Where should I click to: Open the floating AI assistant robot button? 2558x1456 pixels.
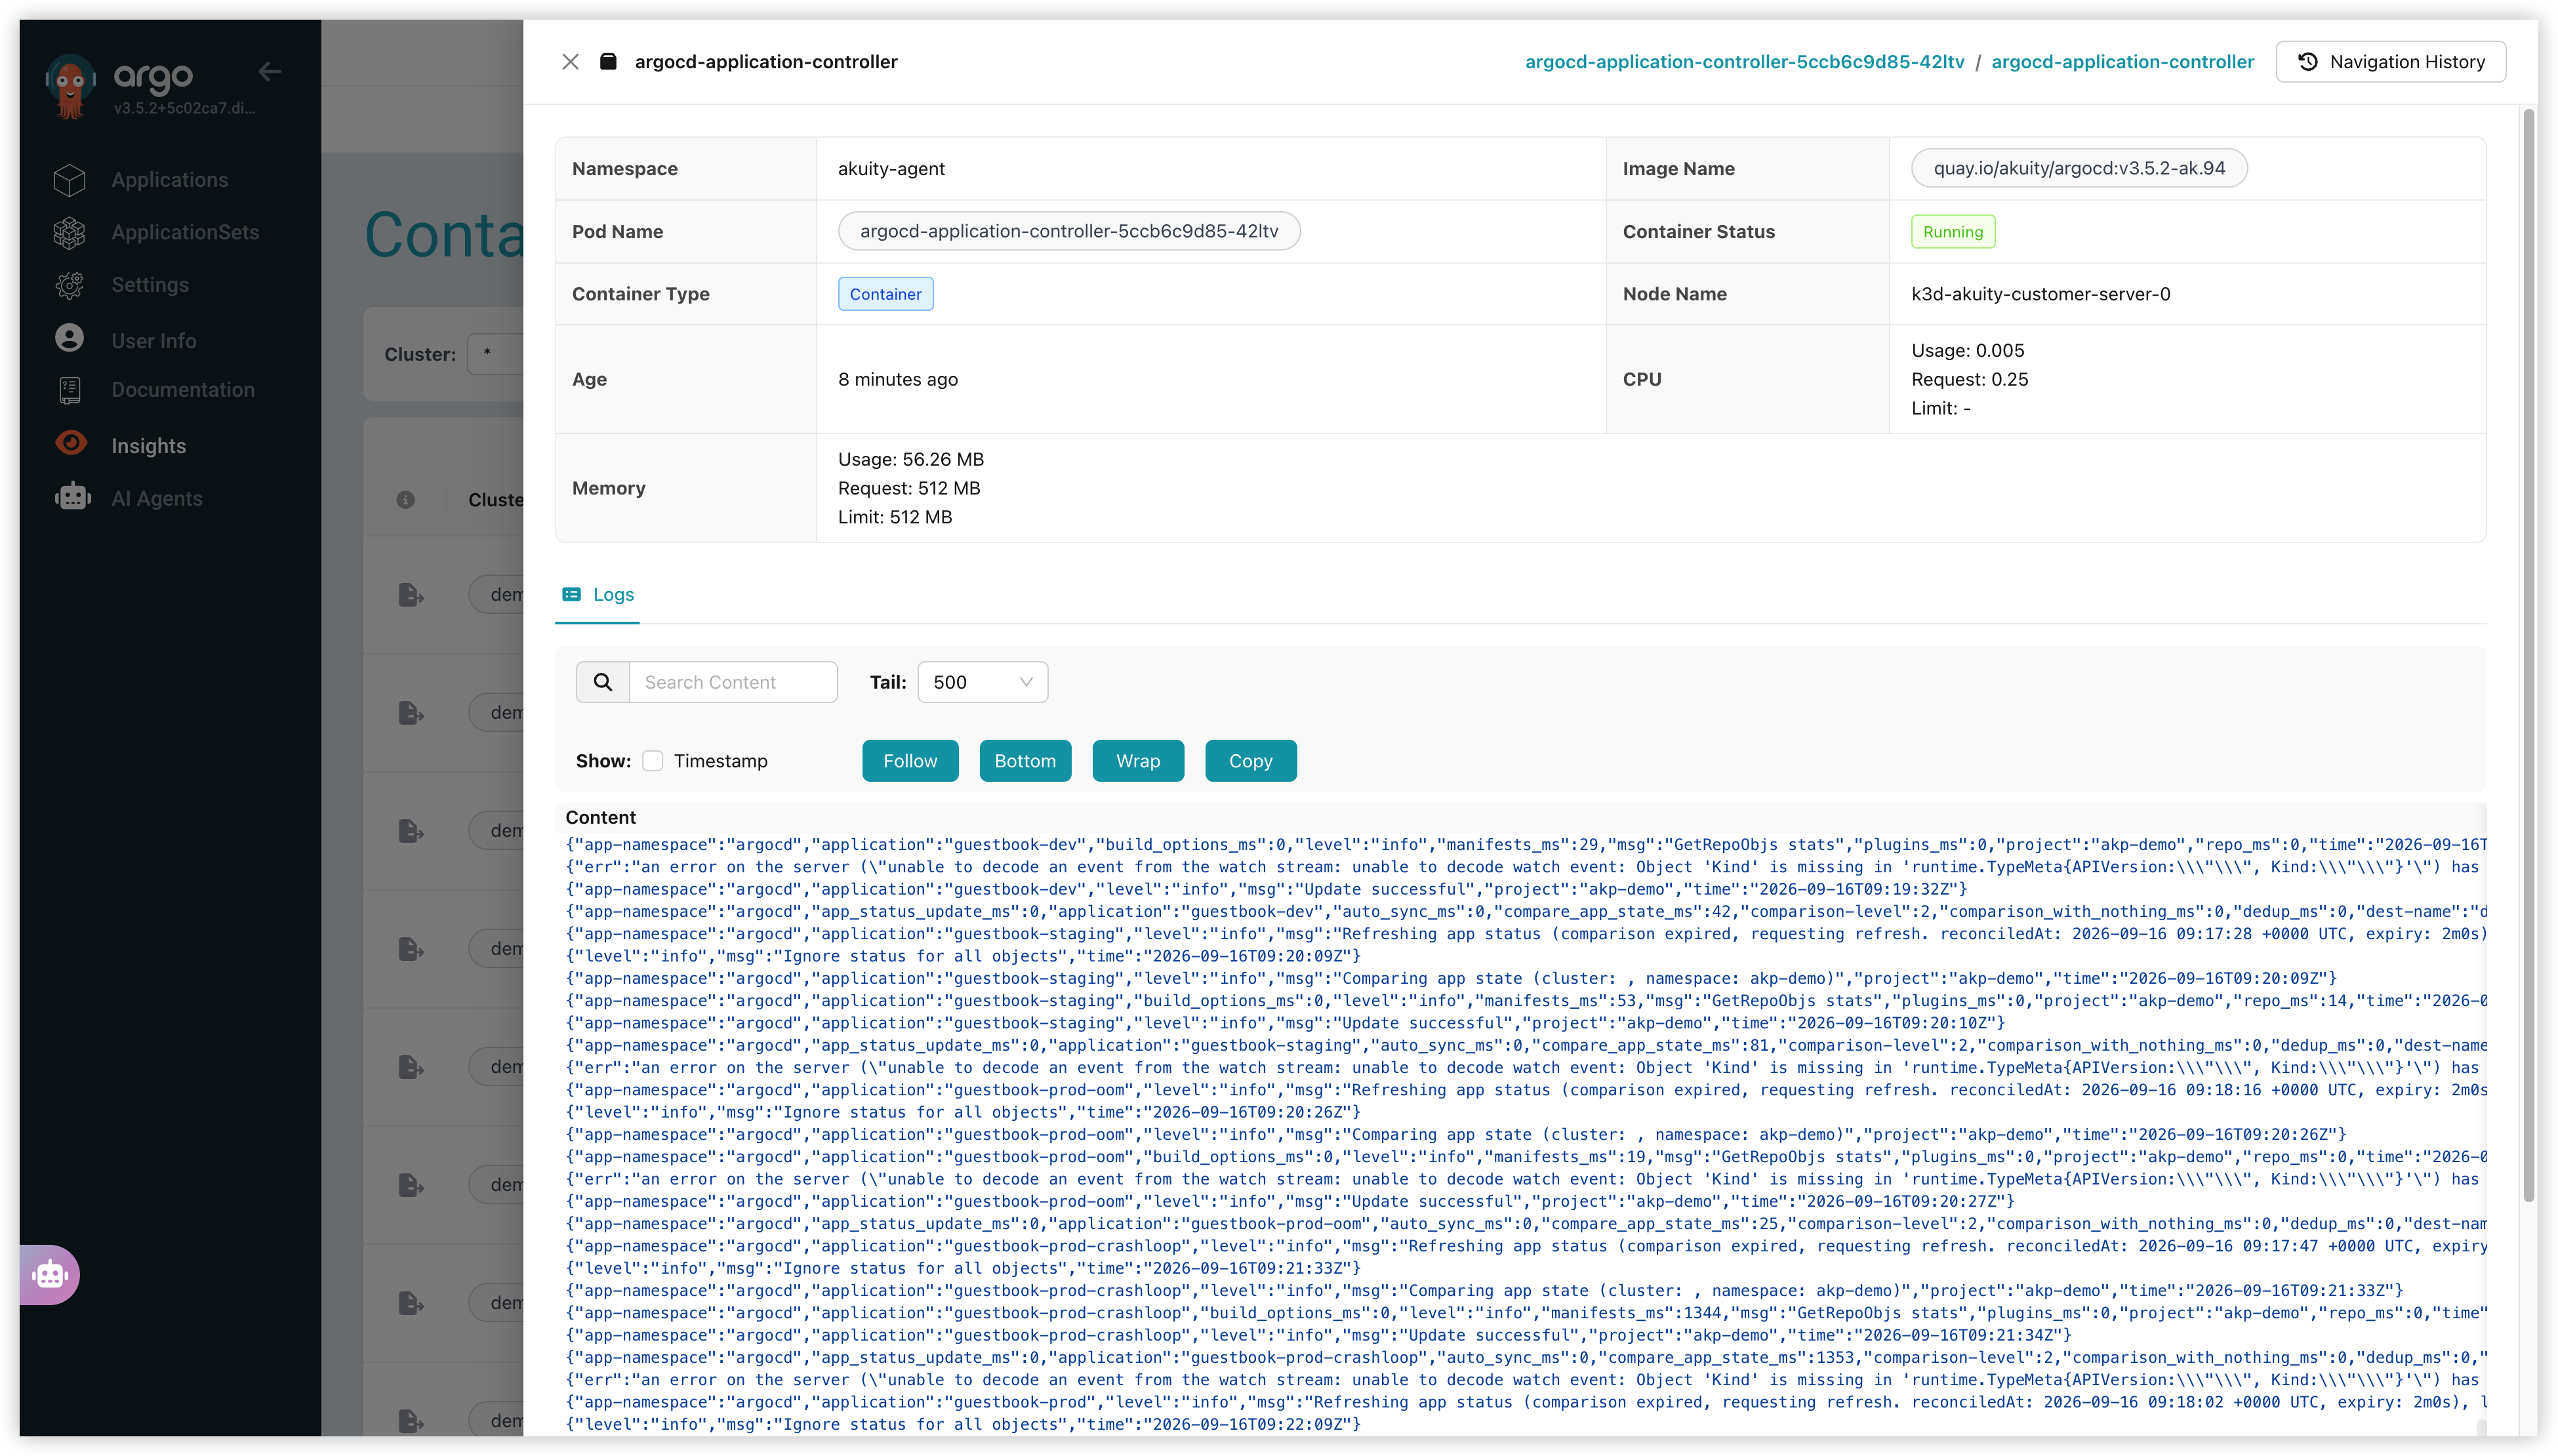[50, 1275]
